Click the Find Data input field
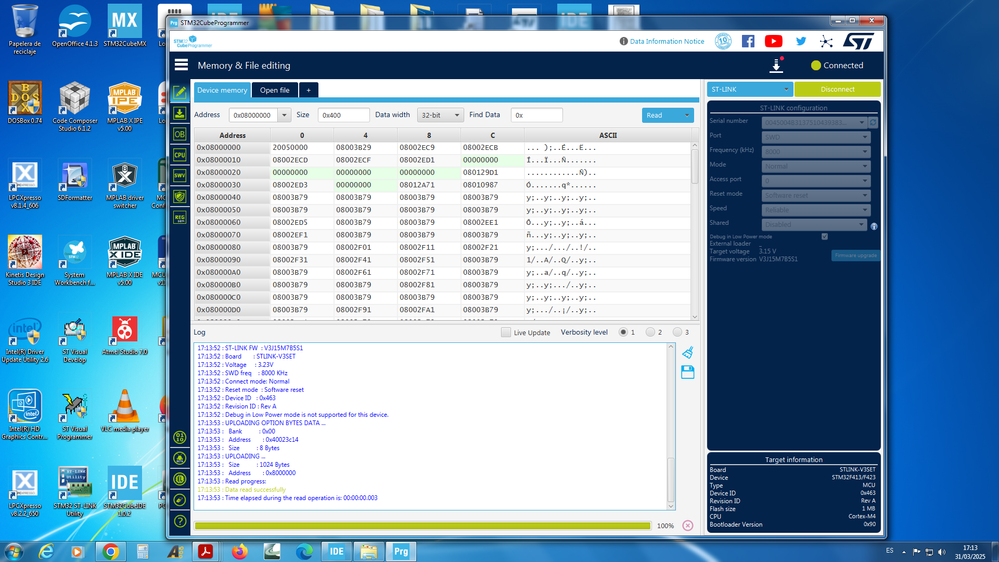Screen dimensions: 999x562 [x=536, y=115]
